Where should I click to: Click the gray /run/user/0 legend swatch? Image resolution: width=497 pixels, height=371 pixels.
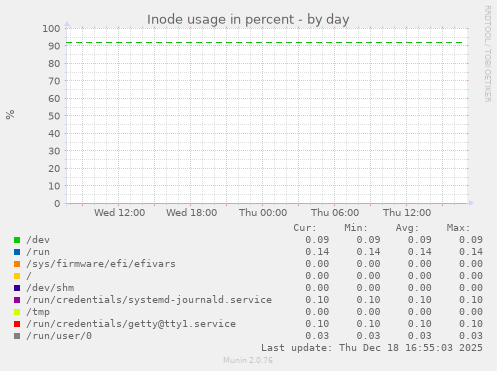17,336
